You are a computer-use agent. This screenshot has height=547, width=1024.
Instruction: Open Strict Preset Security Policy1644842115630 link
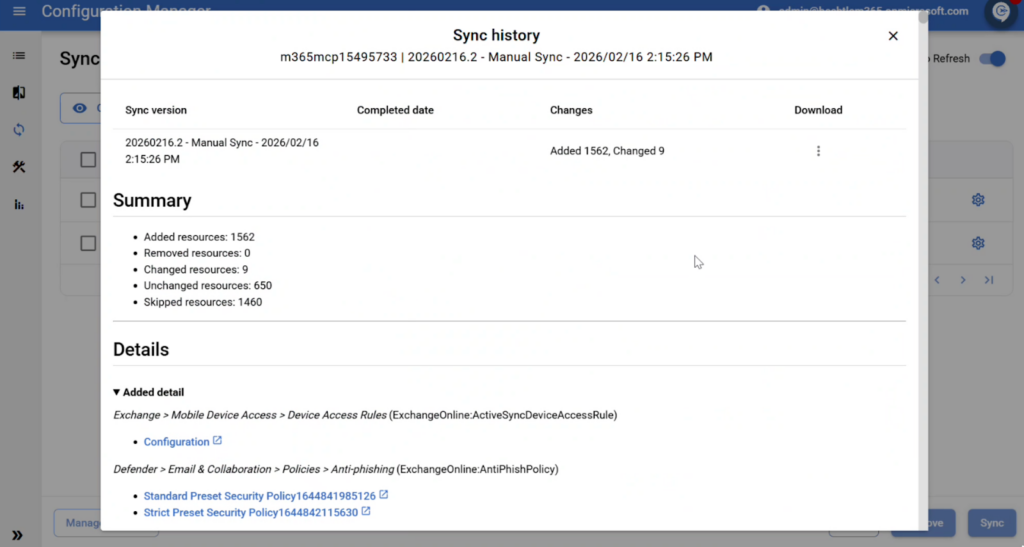(x=250, y=512)
